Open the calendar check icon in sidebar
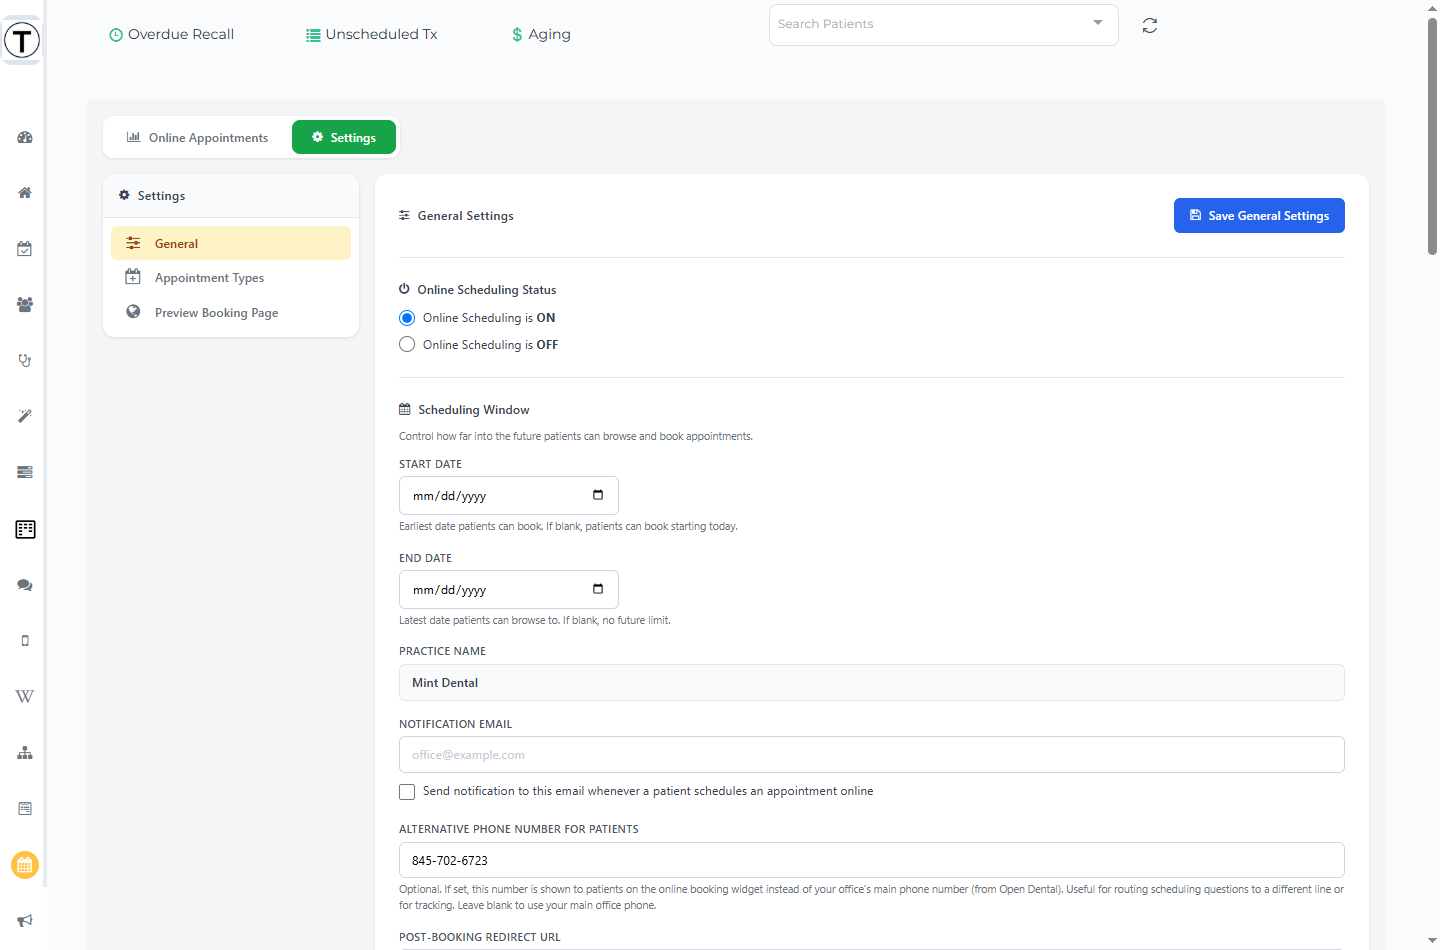The height and width of the screenshot is (950, 1440). click(x=25, y=249)
